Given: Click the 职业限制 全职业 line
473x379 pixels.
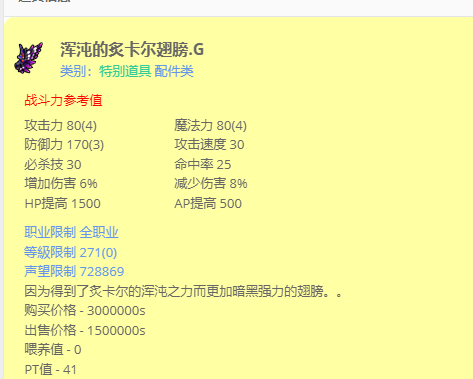Looking at the screenshot, I should 71,232.
